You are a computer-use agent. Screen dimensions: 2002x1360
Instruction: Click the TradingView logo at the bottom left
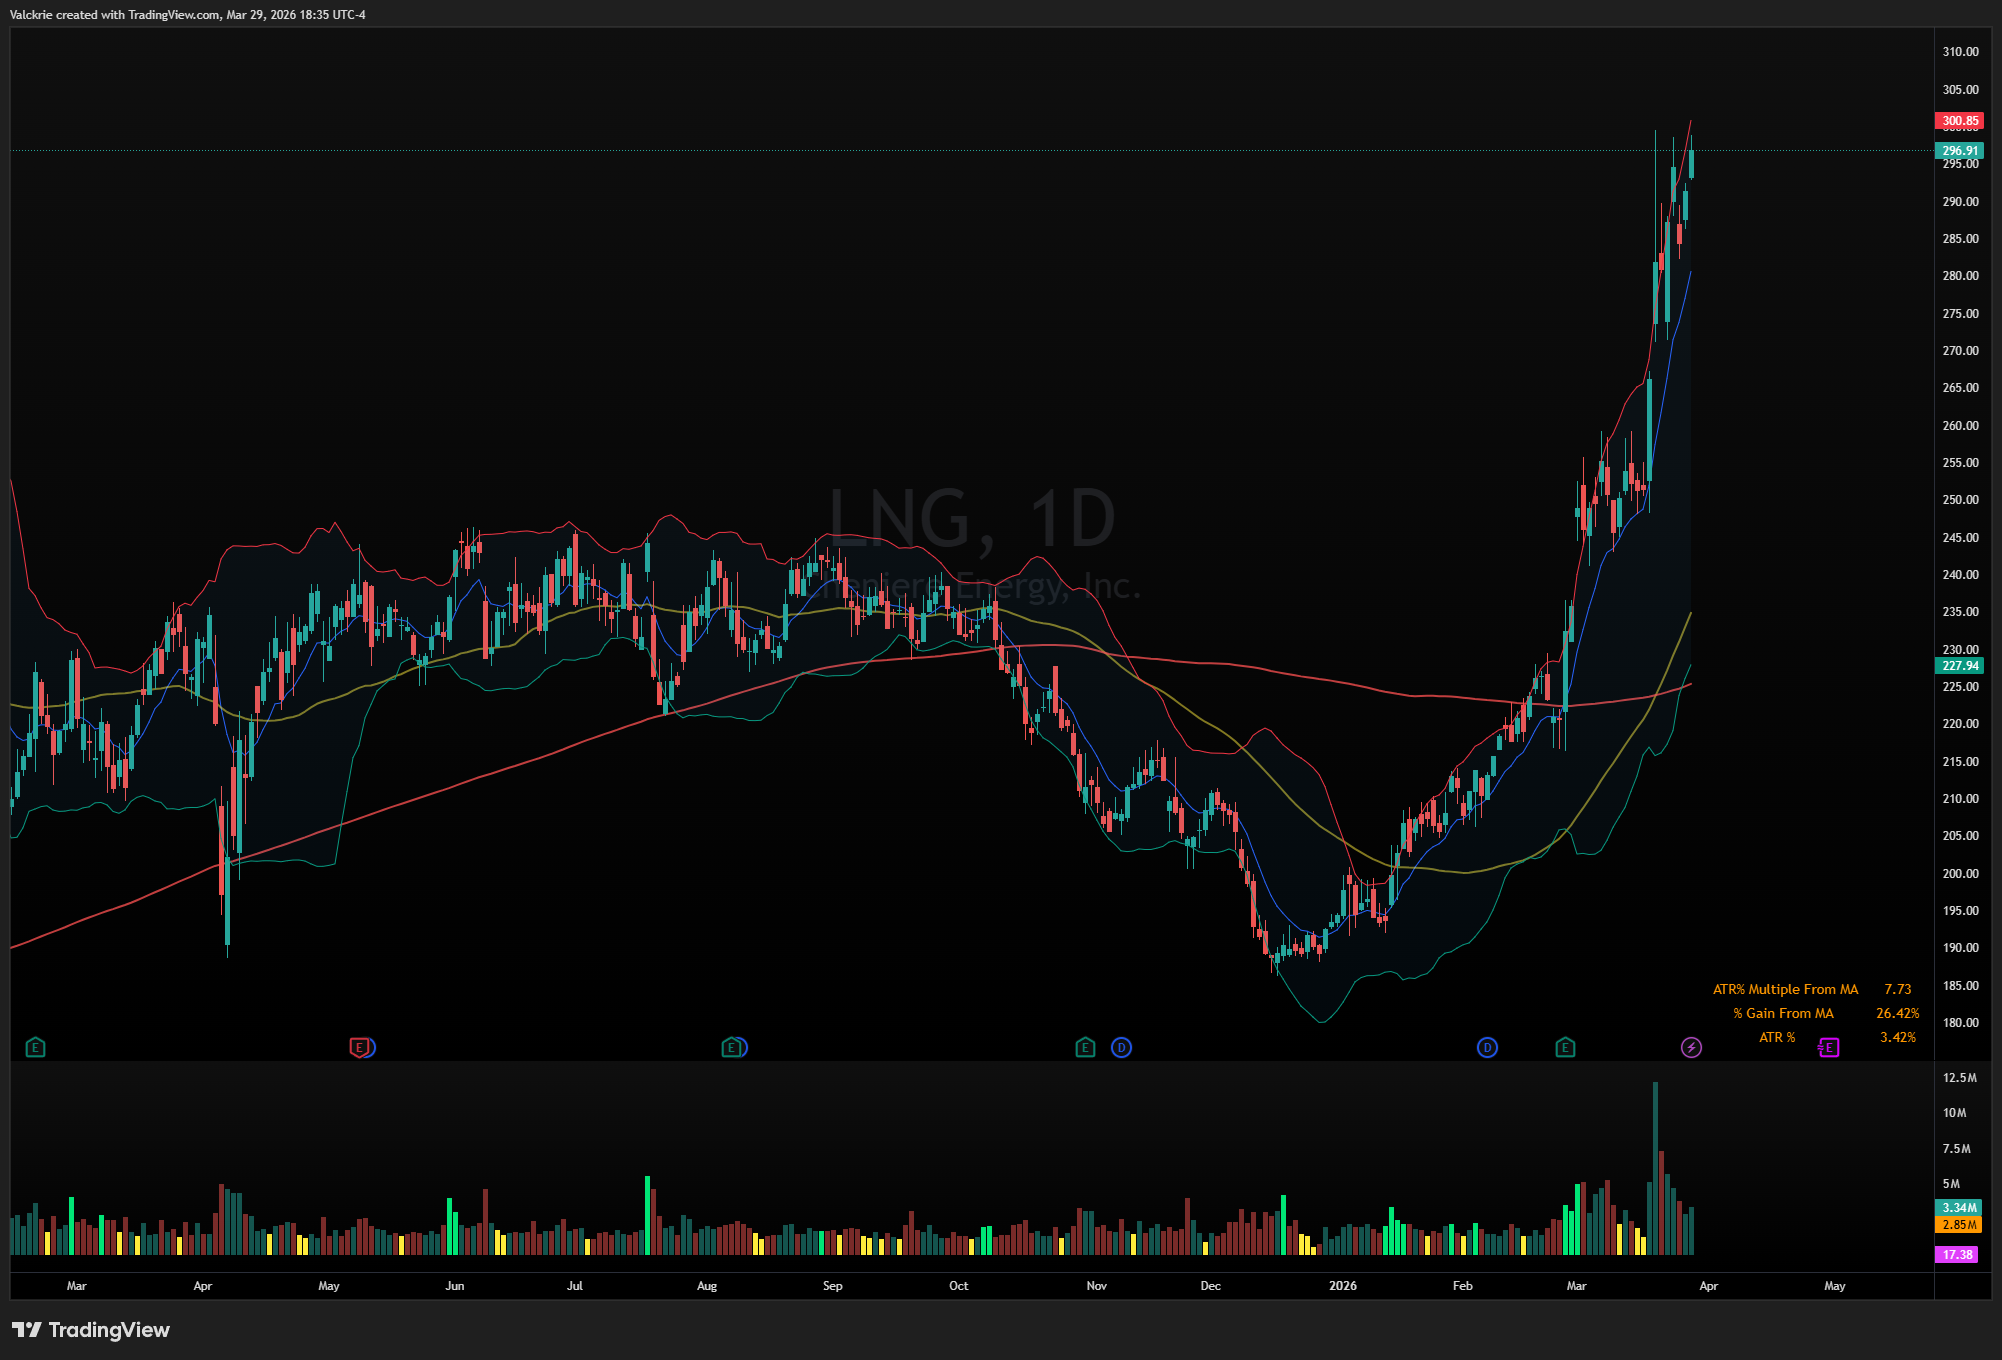click(91, 1330)
